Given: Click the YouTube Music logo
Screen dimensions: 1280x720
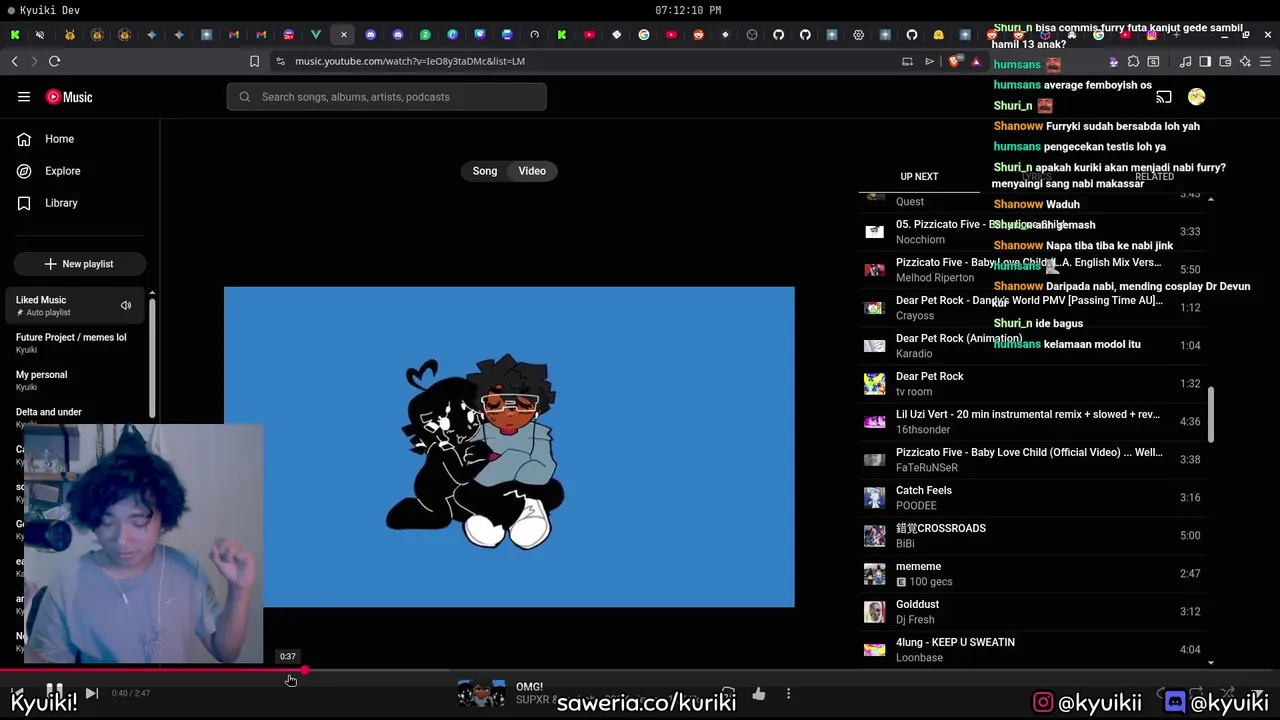Looking at the screenshot, I should click(x=69, y=97).
